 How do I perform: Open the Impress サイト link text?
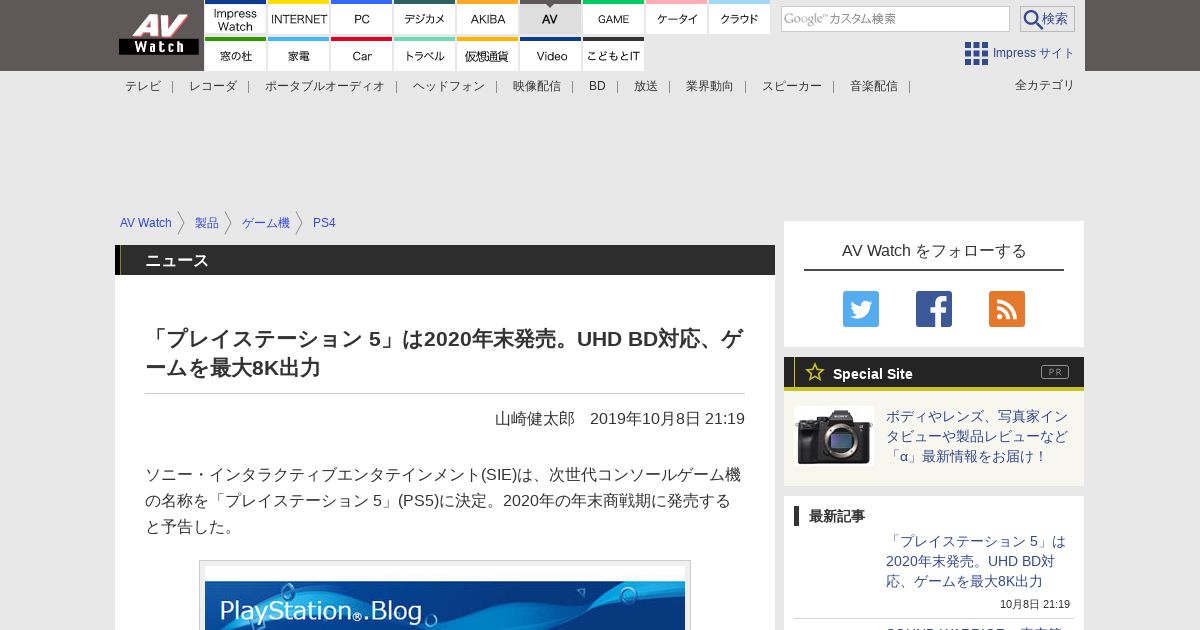[x=1034, y=53]
